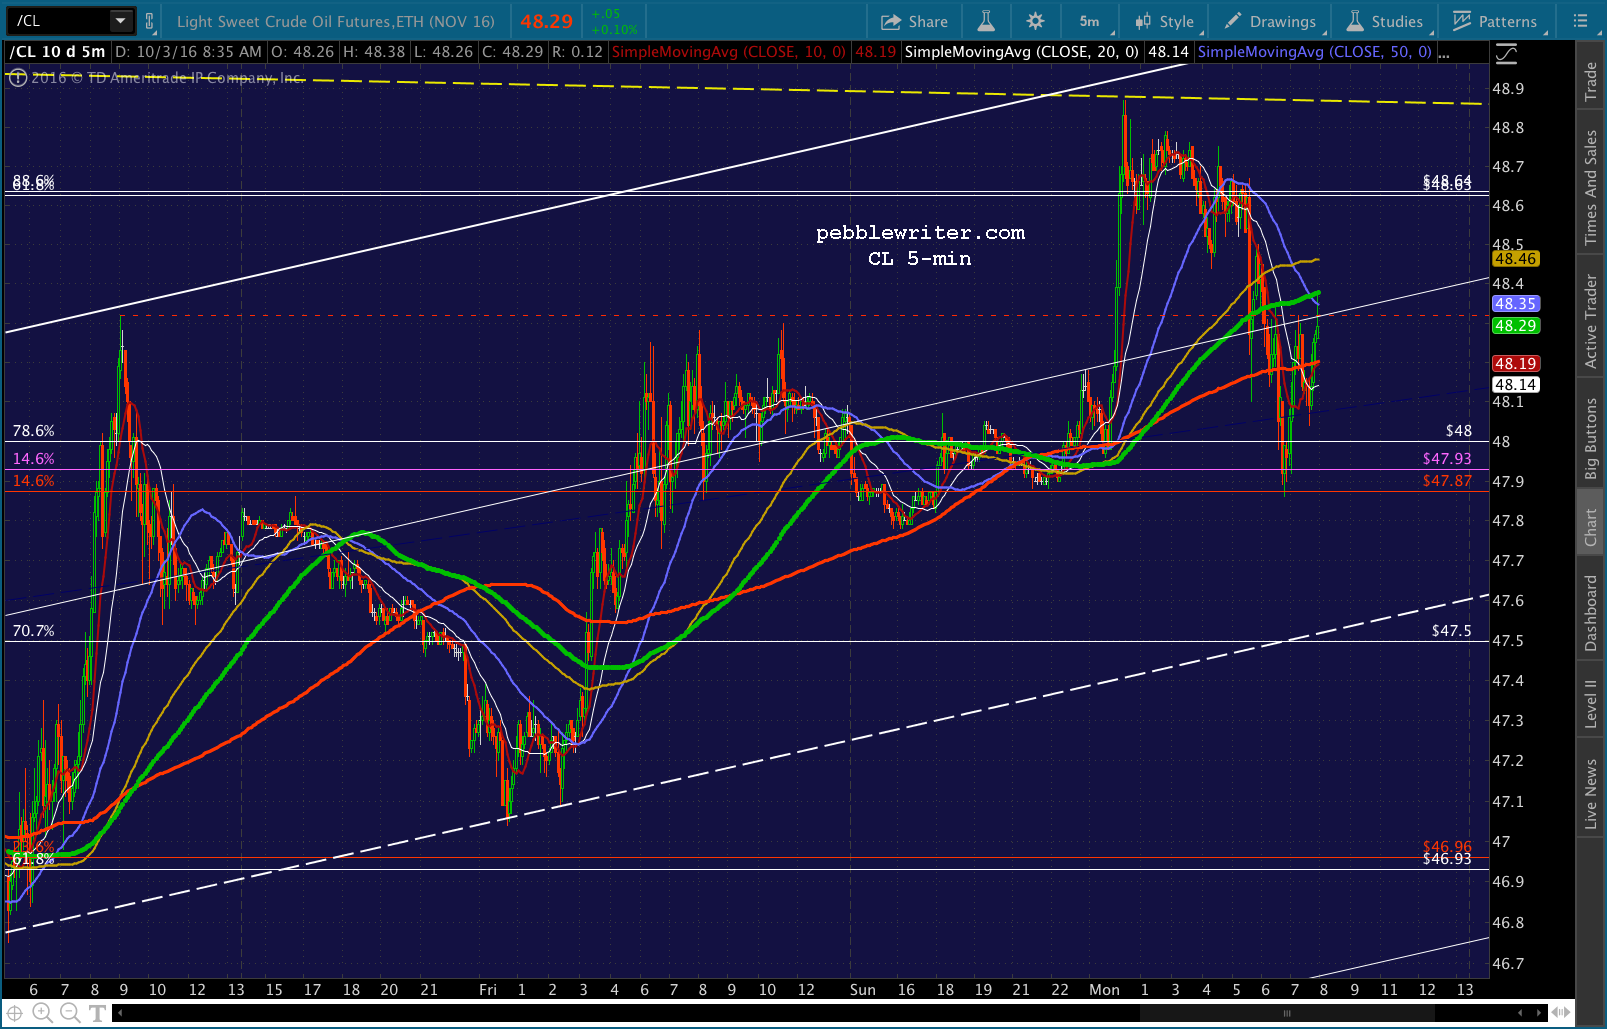1607x1029 pixels.
Task: Expand the /CL symbol dropdown arrow
Action: click(x=120, y=21)
